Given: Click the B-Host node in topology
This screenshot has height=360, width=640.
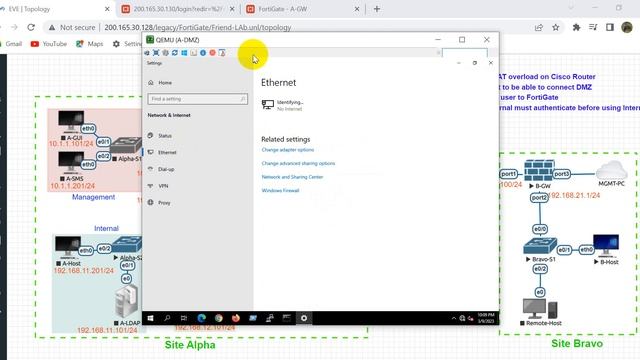Looking at the screenshot, I should [606, 246].
